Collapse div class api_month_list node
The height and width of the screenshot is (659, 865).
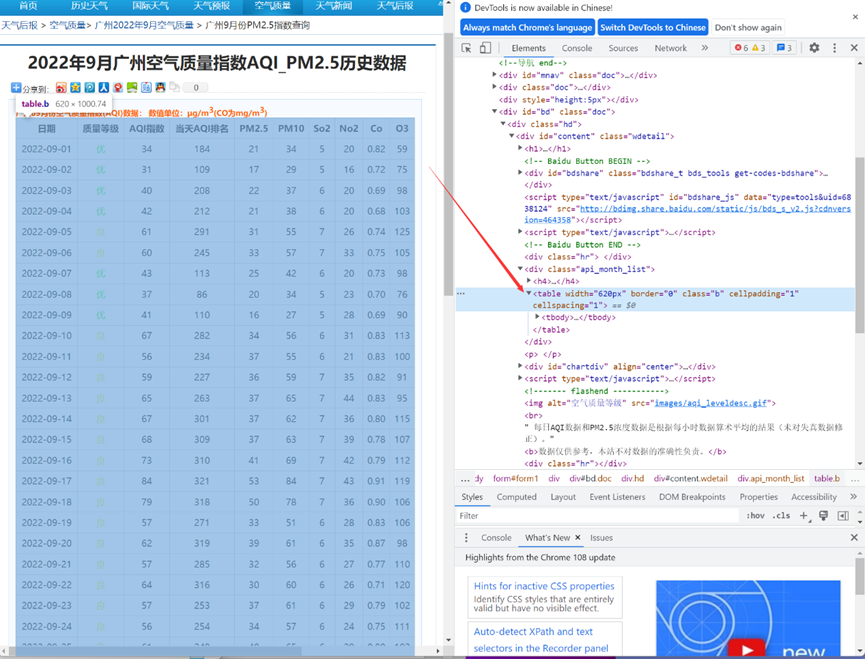point(520,269)
